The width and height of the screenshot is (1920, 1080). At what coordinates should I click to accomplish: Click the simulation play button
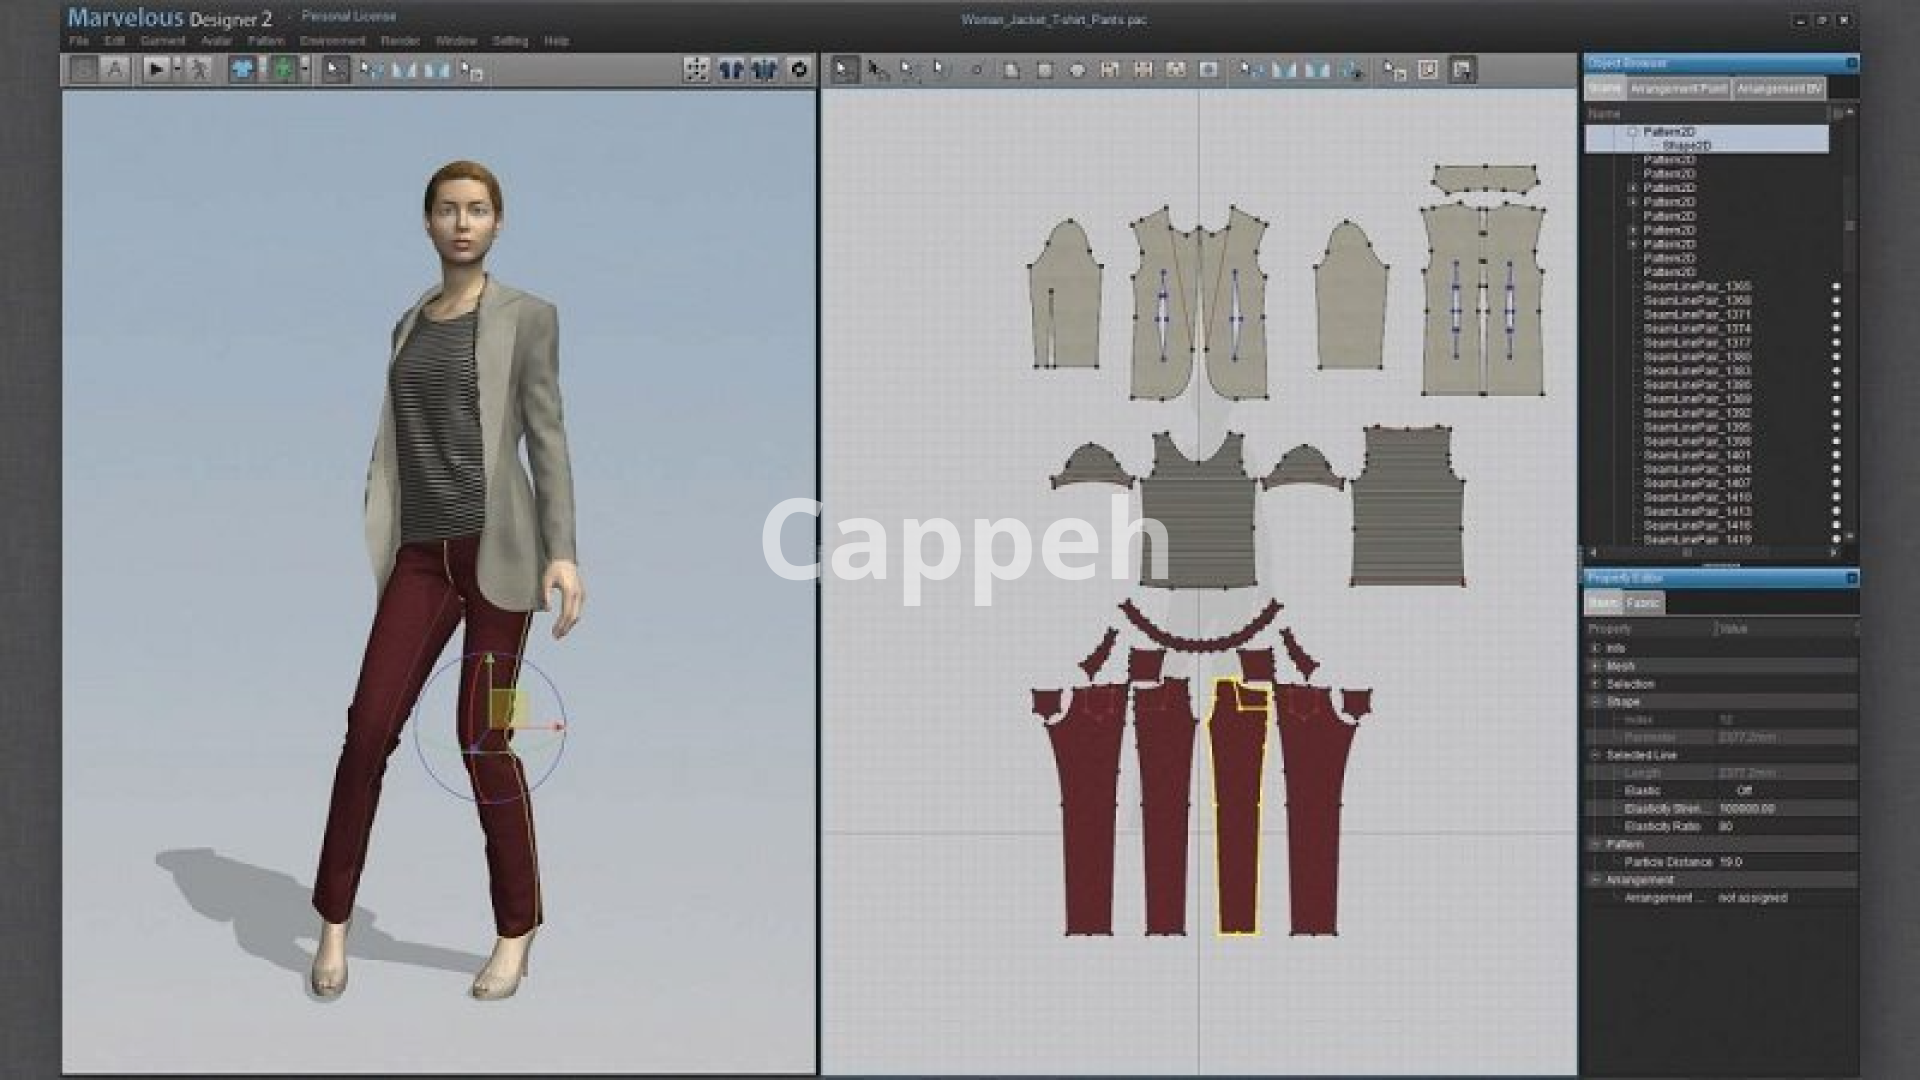(x=155, y=69)
